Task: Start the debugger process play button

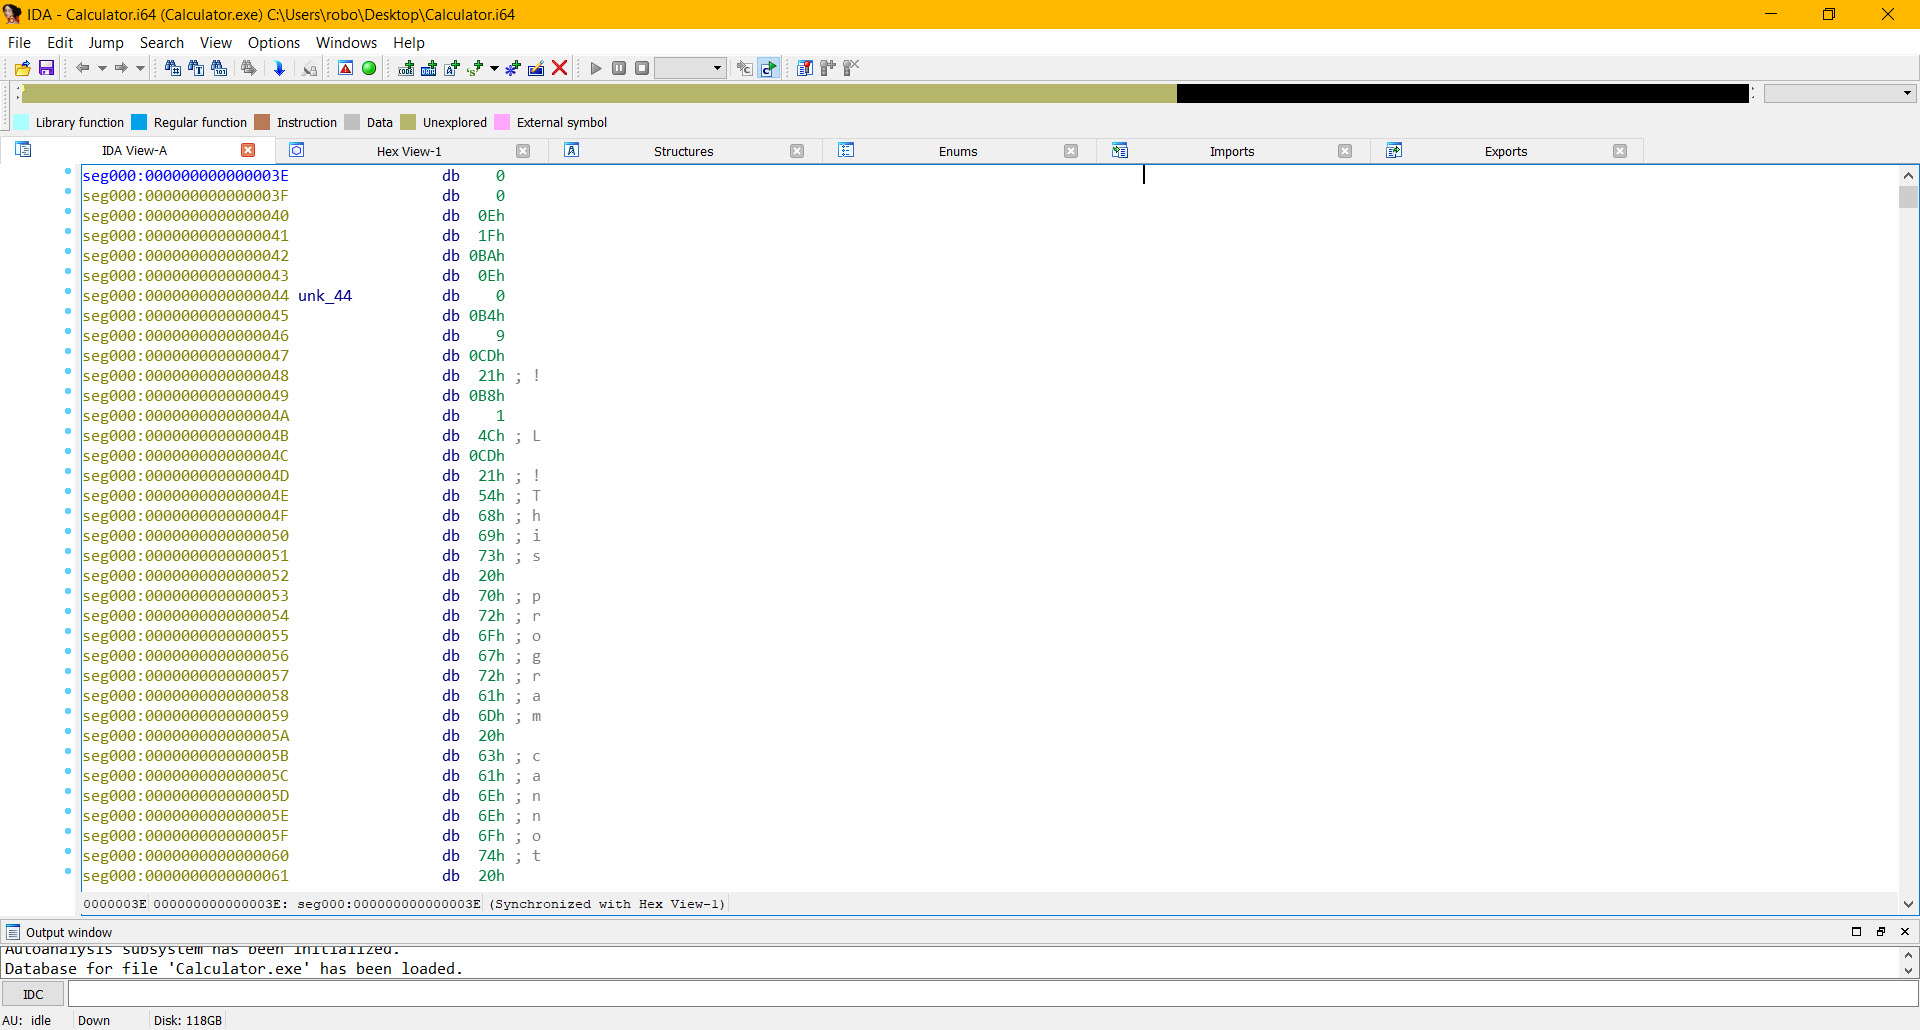Action: pyautogui.click(x=596, y=68)
